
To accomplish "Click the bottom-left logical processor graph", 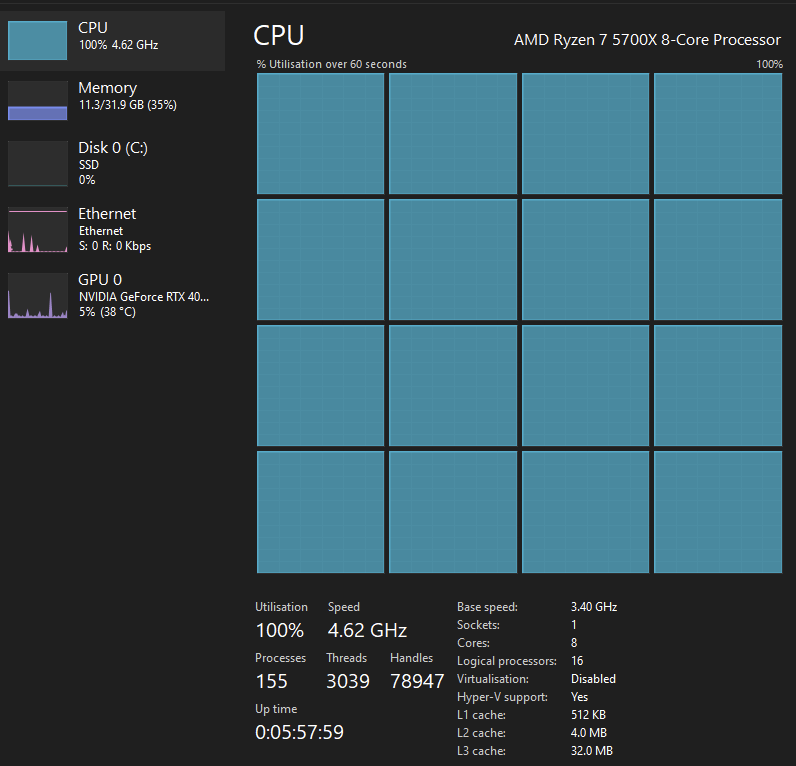I will click(x=320, y=512).
